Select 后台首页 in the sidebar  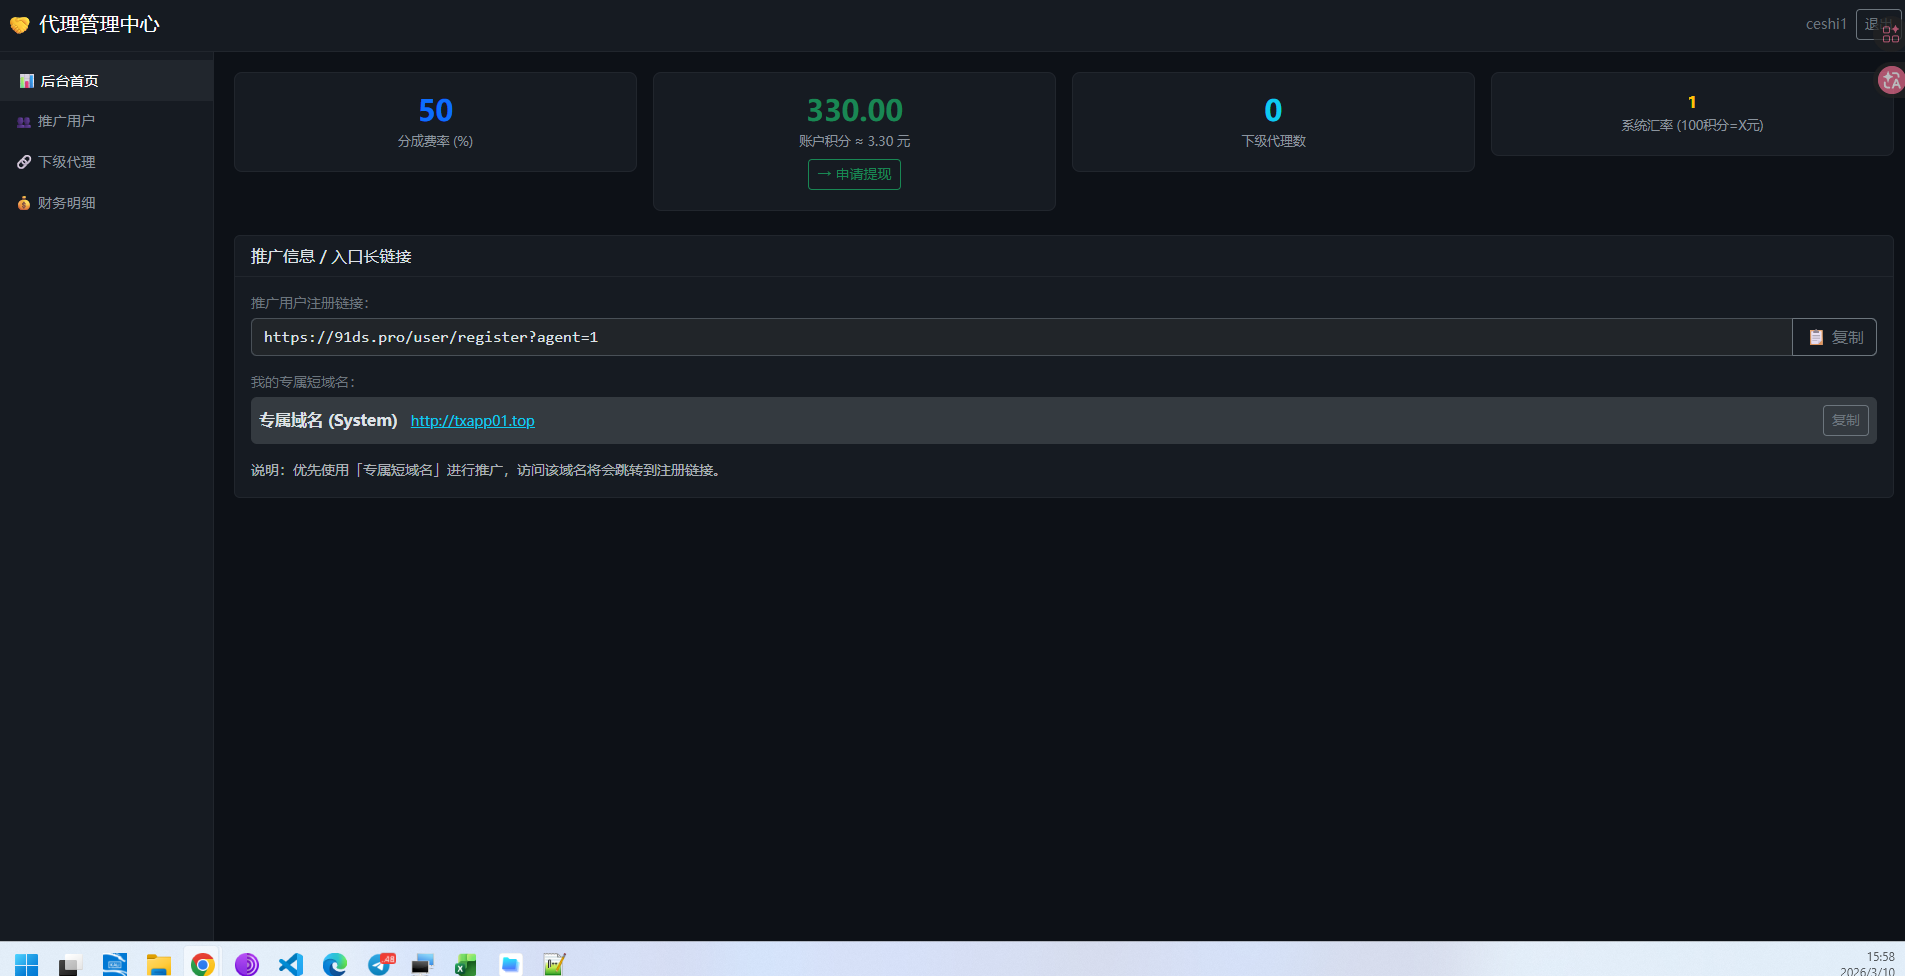point(68,81)
